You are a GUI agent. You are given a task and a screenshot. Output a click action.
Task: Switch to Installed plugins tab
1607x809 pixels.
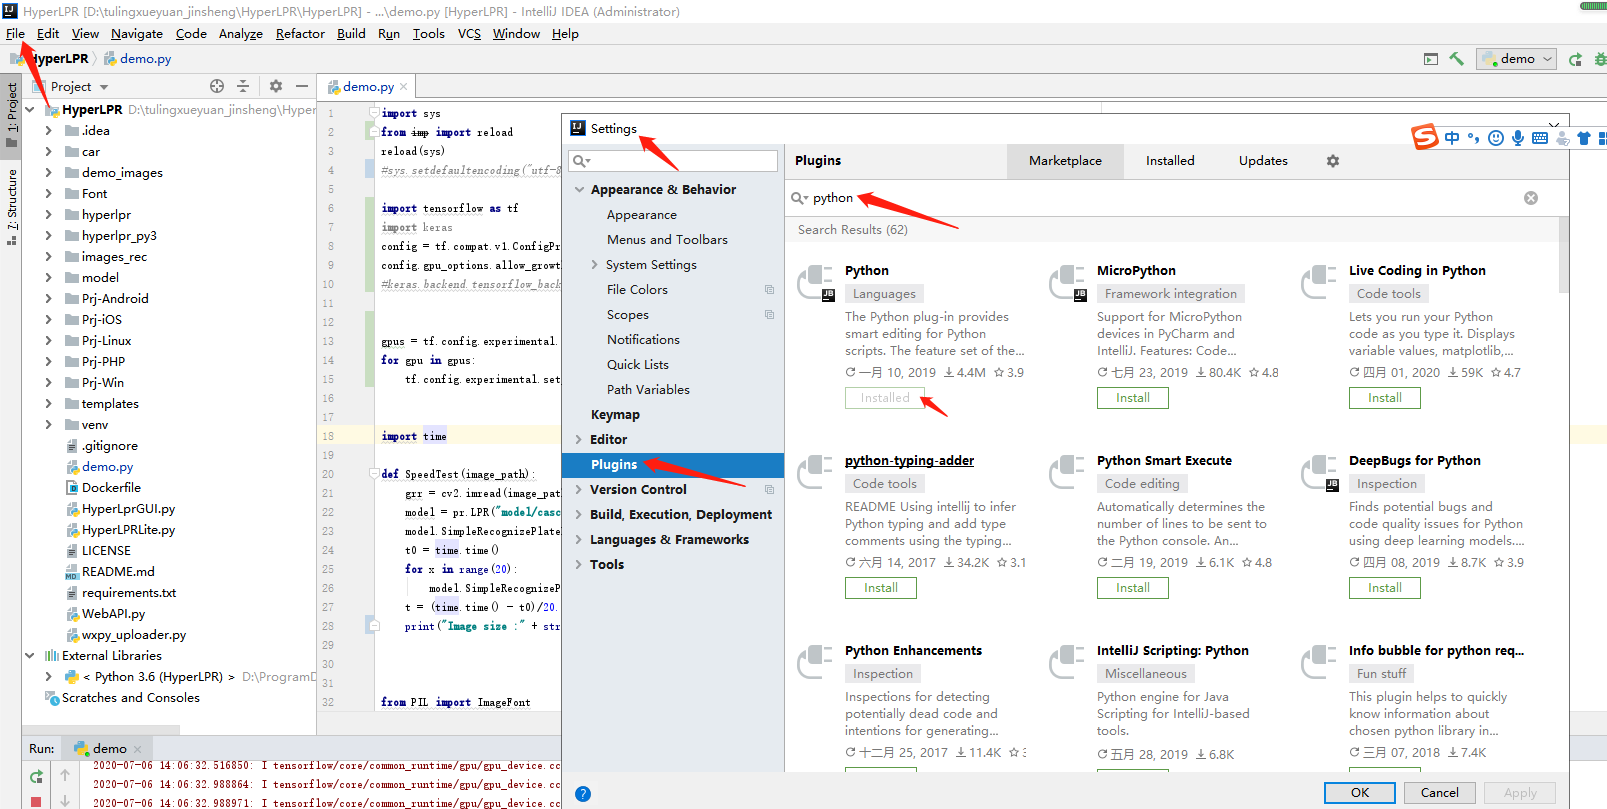(x=1170, y=161)
